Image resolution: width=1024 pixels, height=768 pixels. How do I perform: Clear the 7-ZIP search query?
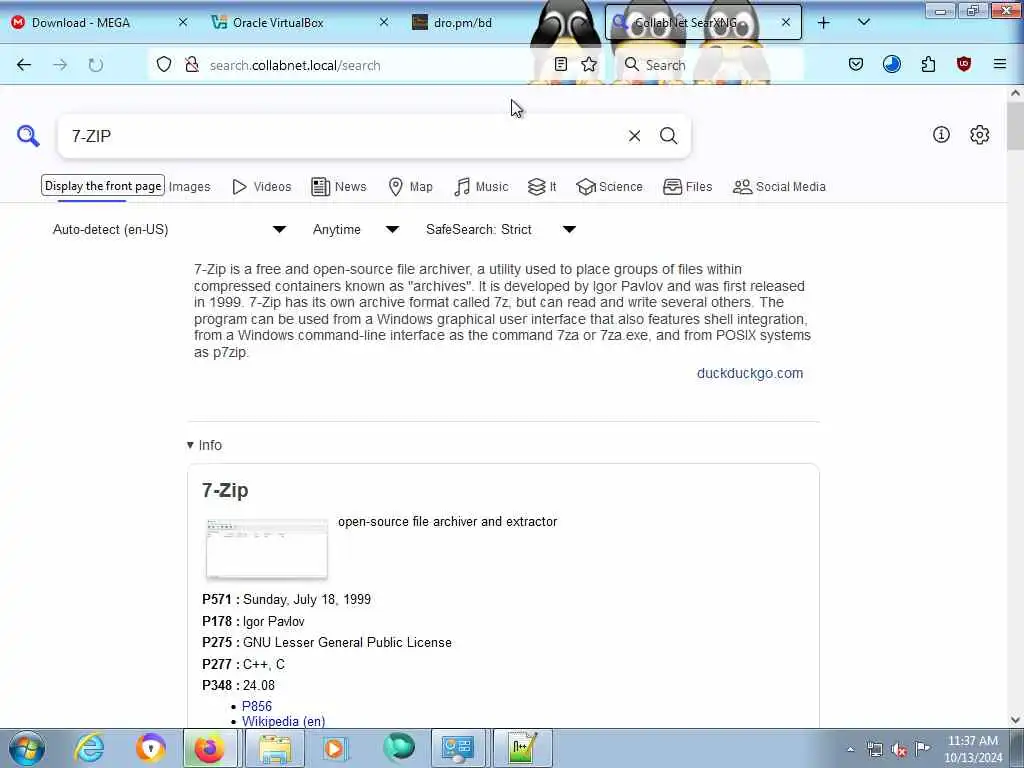(x=634, y=136)
